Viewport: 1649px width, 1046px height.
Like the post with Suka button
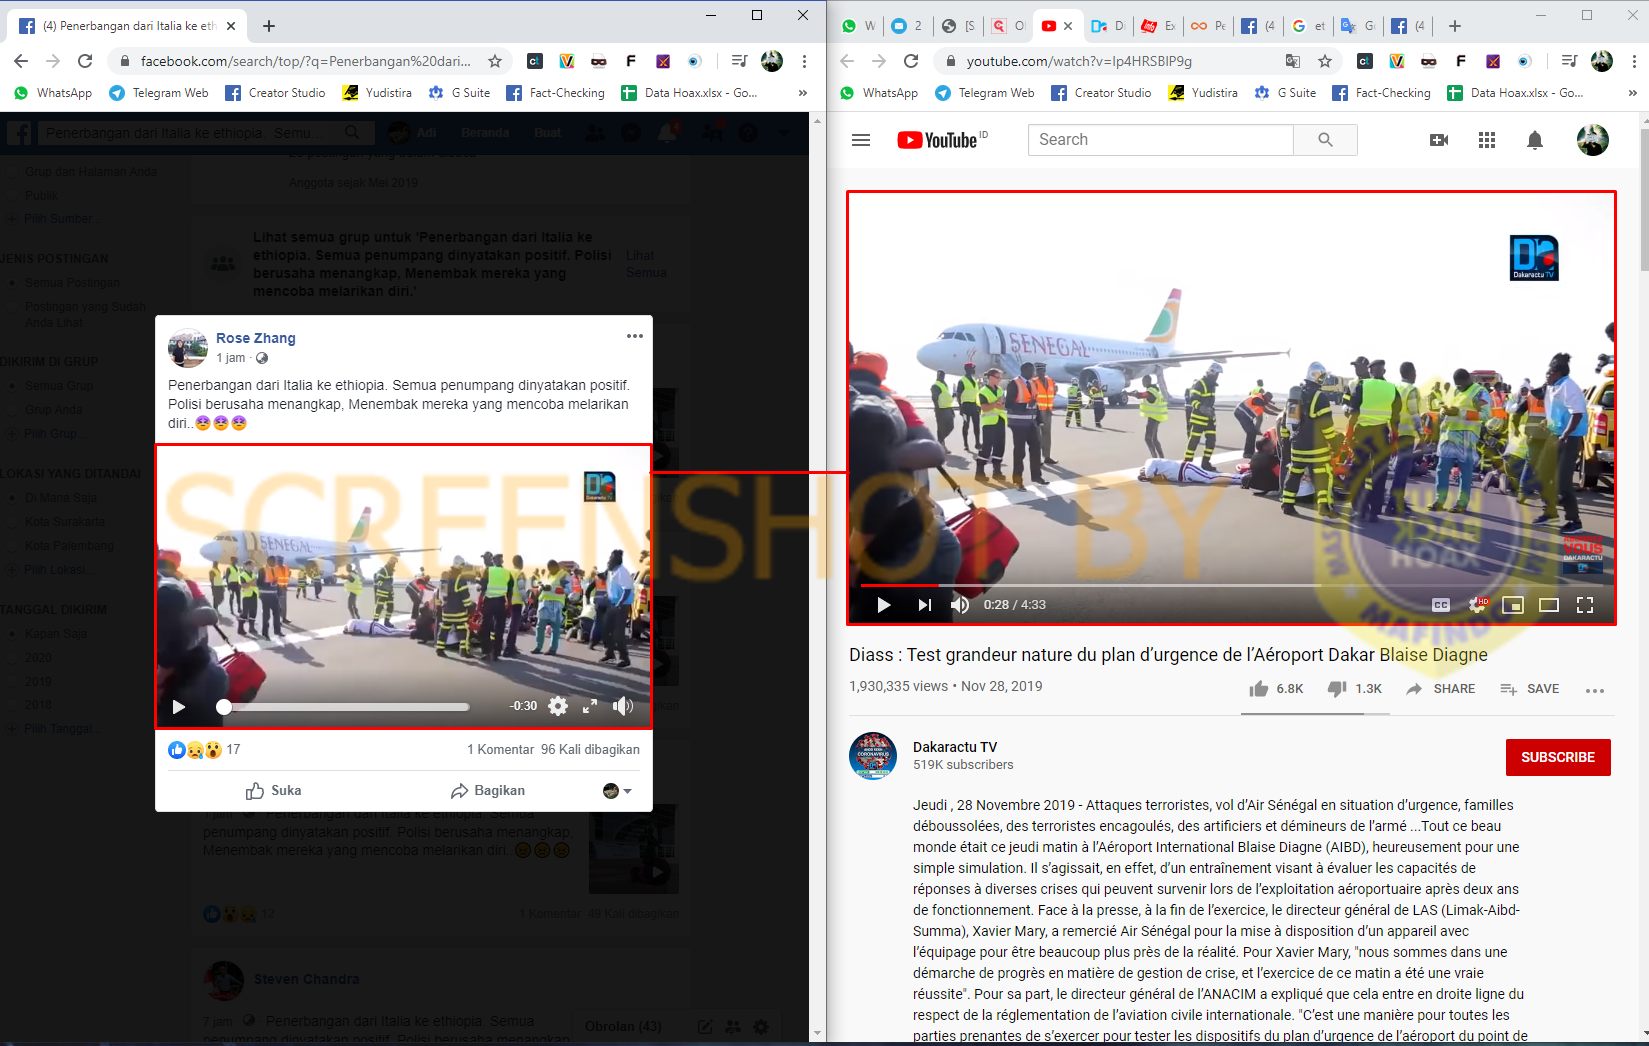coord(273,790)
